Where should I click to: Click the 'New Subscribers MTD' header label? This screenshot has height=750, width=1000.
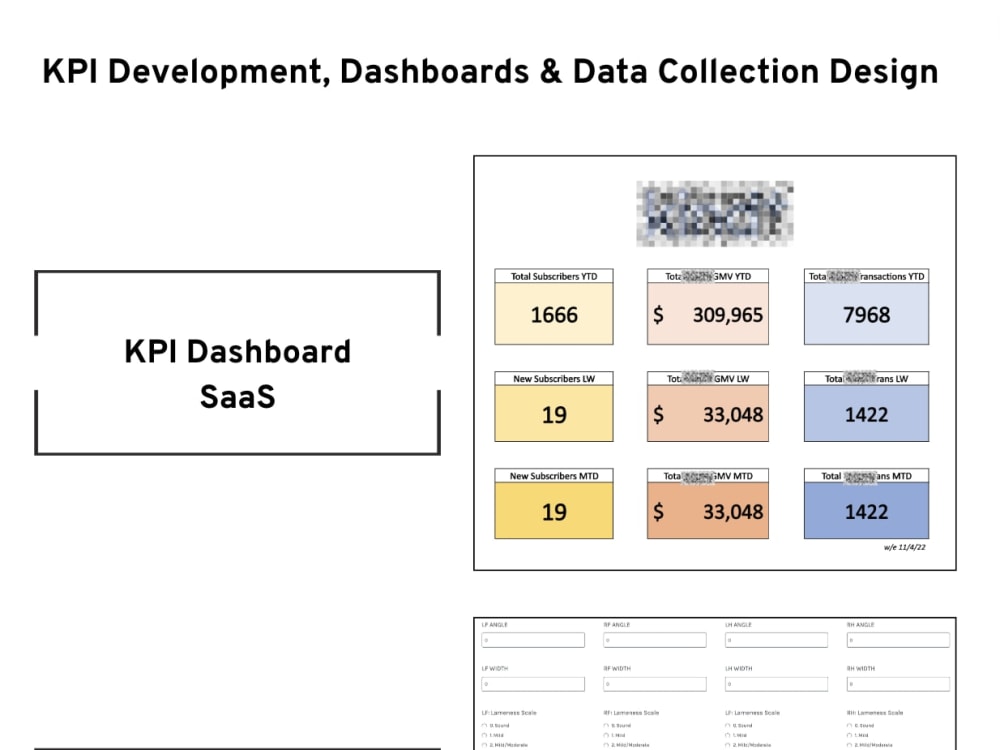(554, 476)
